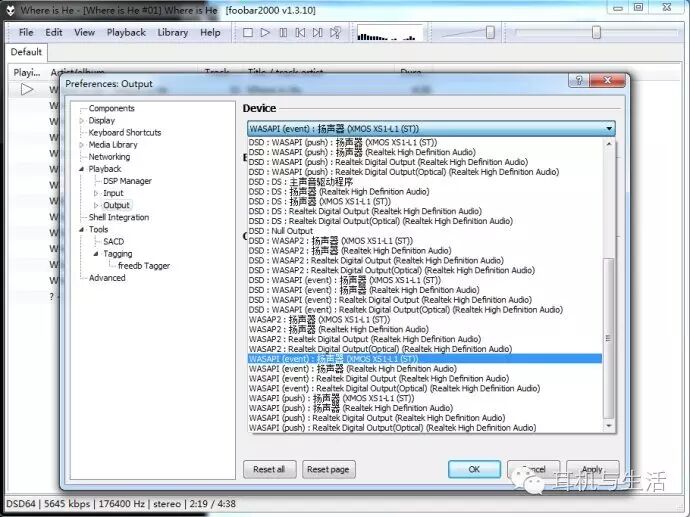Viewport: 690px width, 517px height.
Task: Select Advanced preferences page
Action: (x=107, y=278)
